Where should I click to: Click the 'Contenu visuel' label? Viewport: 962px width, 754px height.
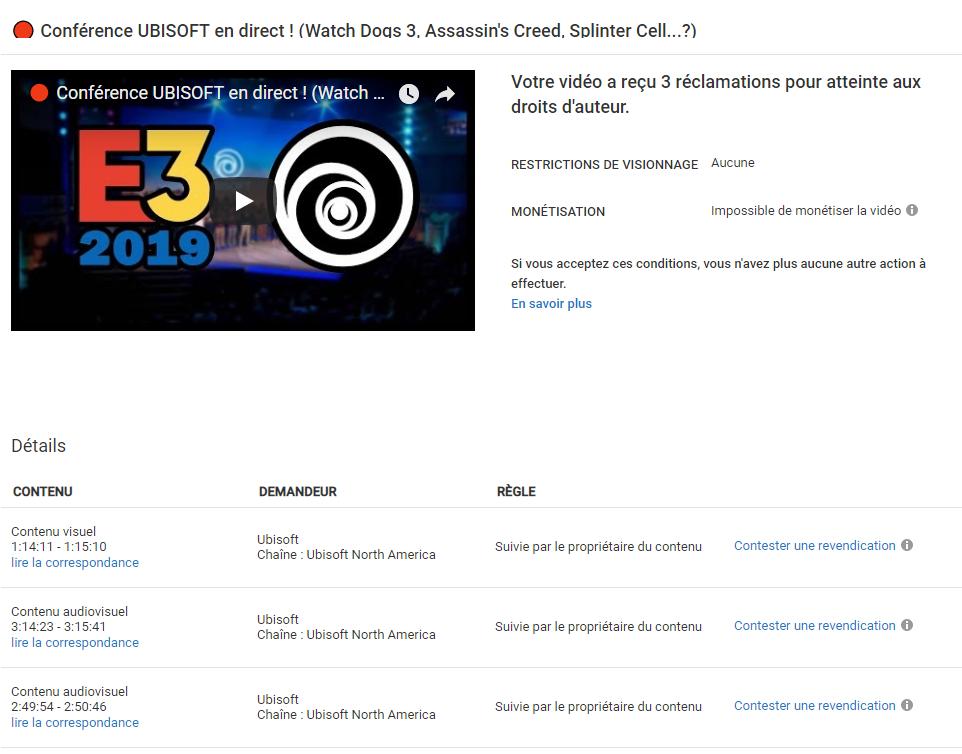point(53,531)
